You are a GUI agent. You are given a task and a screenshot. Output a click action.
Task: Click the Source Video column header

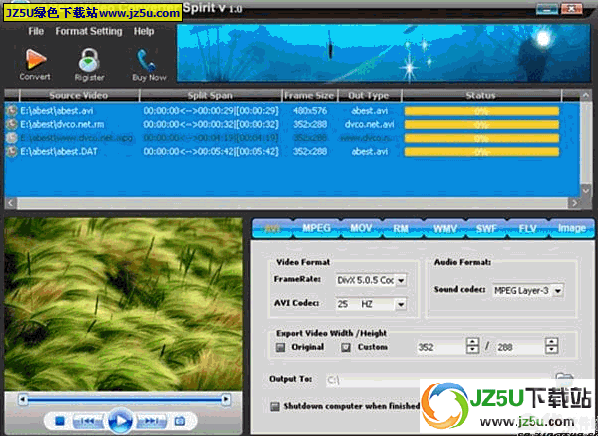pyautogui.click(x=79, y=95)
